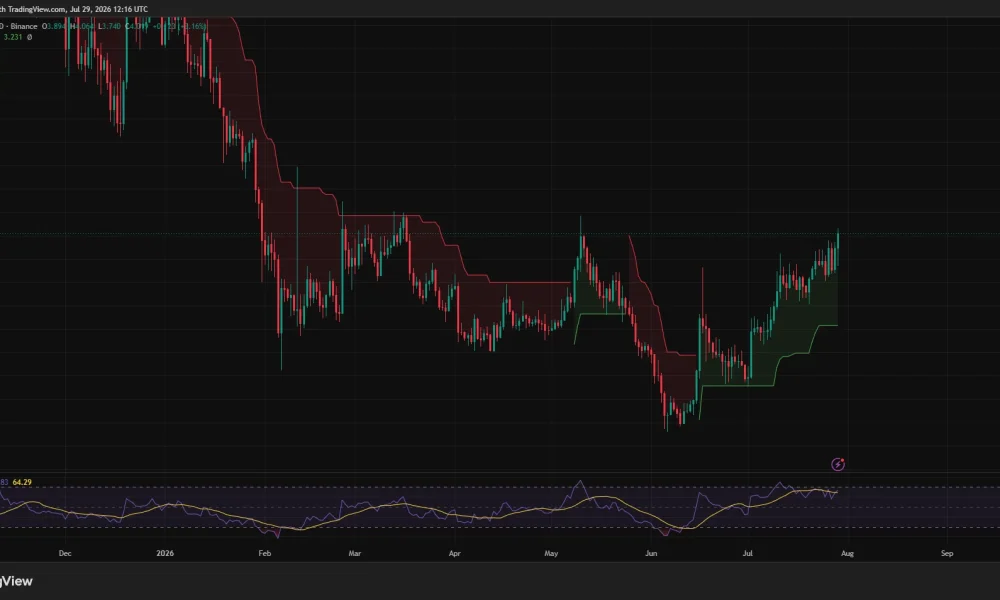Click the 2026 label on time axis
This screenshot has height=600, width=1000.
tap(165, 553)
